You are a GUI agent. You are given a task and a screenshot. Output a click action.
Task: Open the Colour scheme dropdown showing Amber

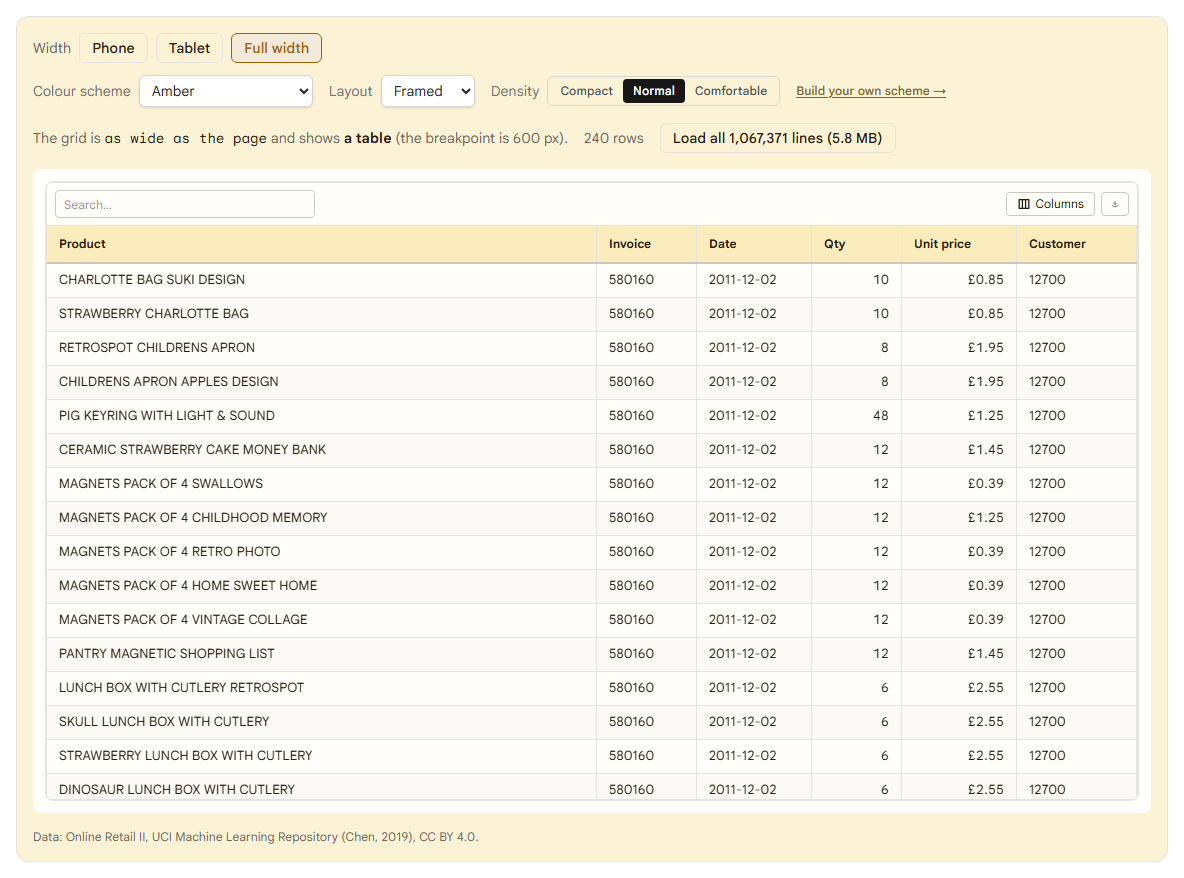coord(226,91)
